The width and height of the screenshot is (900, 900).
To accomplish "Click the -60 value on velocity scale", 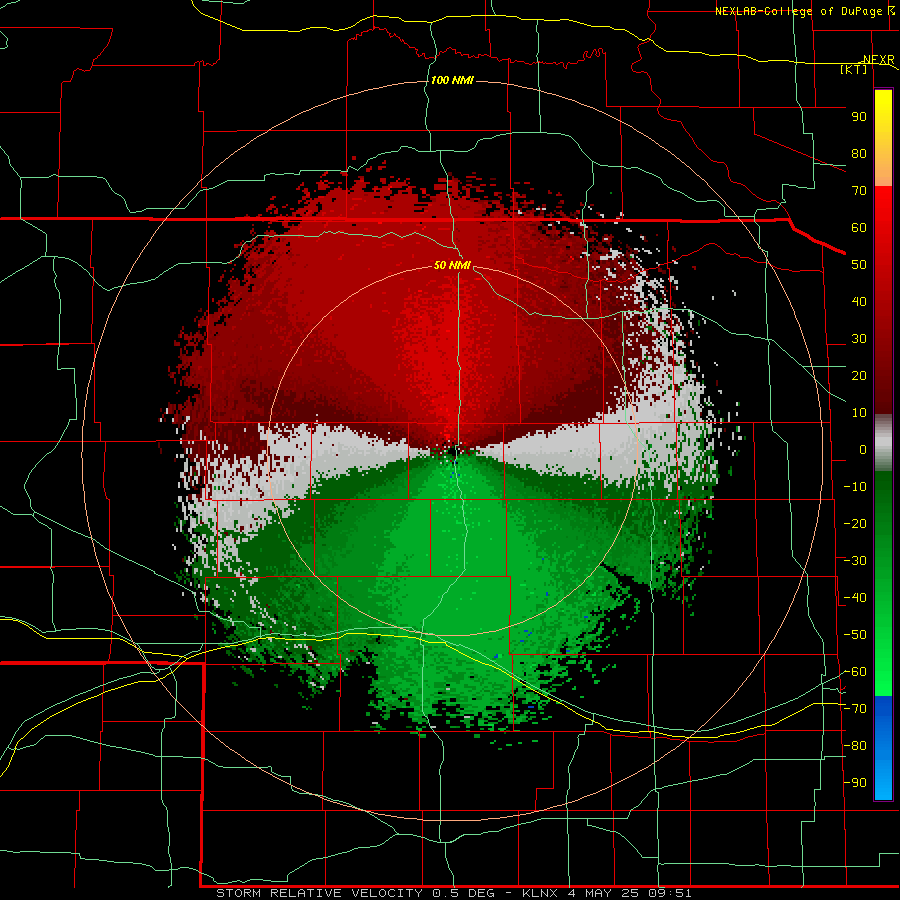I will pyautogui.click(x=855, y=672).
